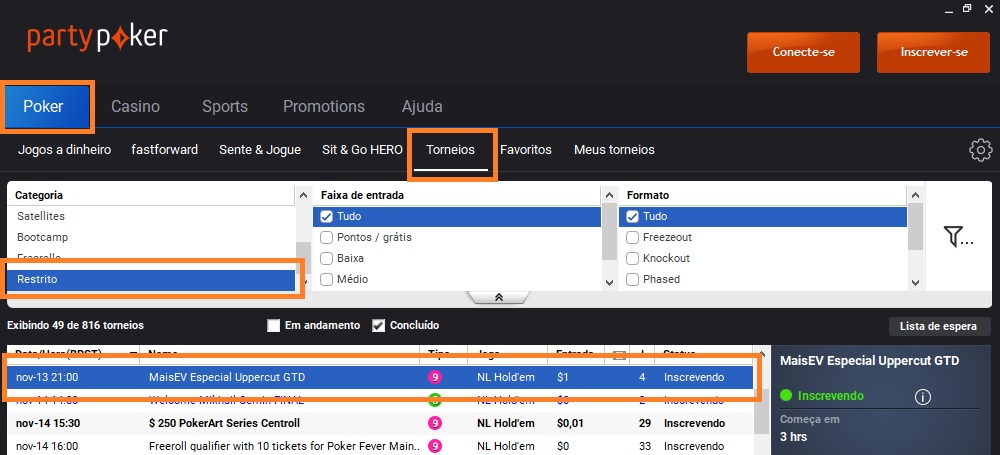Viewport: 1000px width, 455px height.
Task: Click the Inscrever-se sign-up button
Action: (x=934, y=52)
